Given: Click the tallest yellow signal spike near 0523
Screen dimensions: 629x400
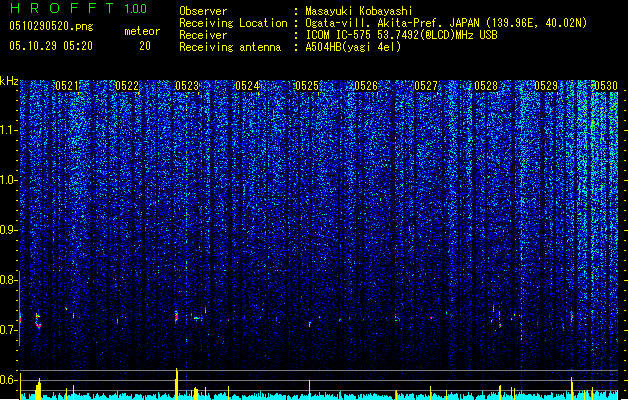Looking at the screenshot, I should coord(177,384).
